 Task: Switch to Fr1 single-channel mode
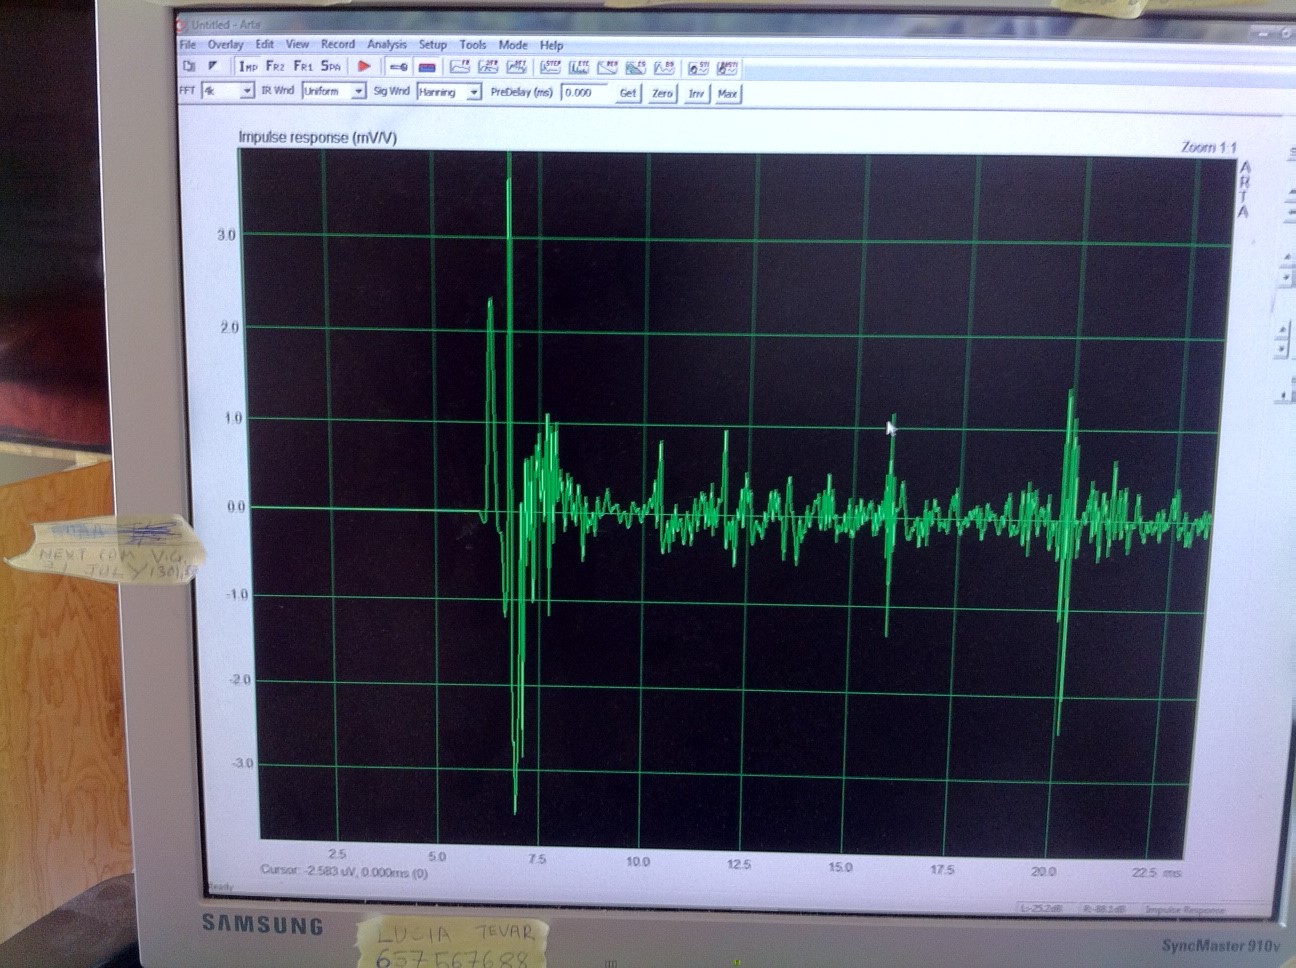pos(303,66)
